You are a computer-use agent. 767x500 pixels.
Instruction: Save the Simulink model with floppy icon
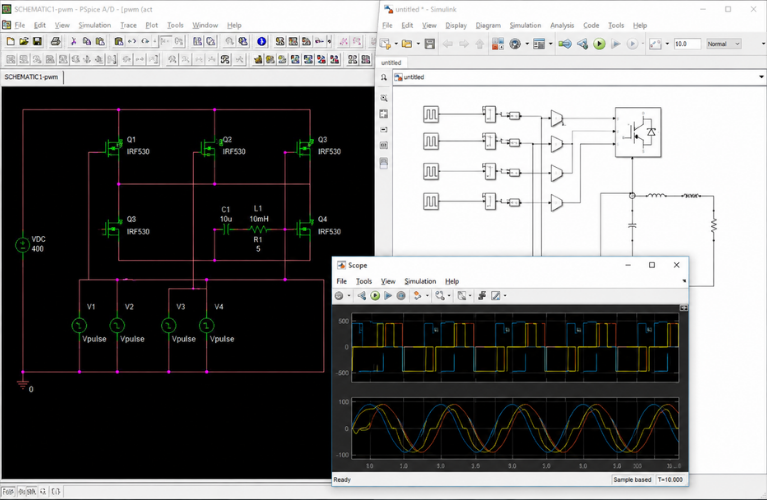tap(429, 44)
